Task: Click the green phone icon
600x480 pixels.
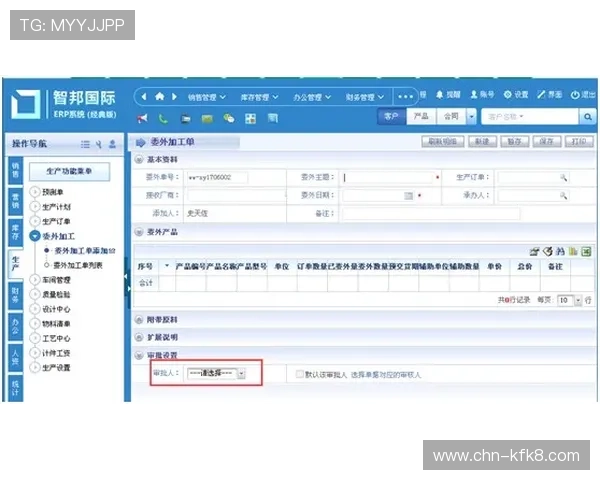Action: coord(163,119)
